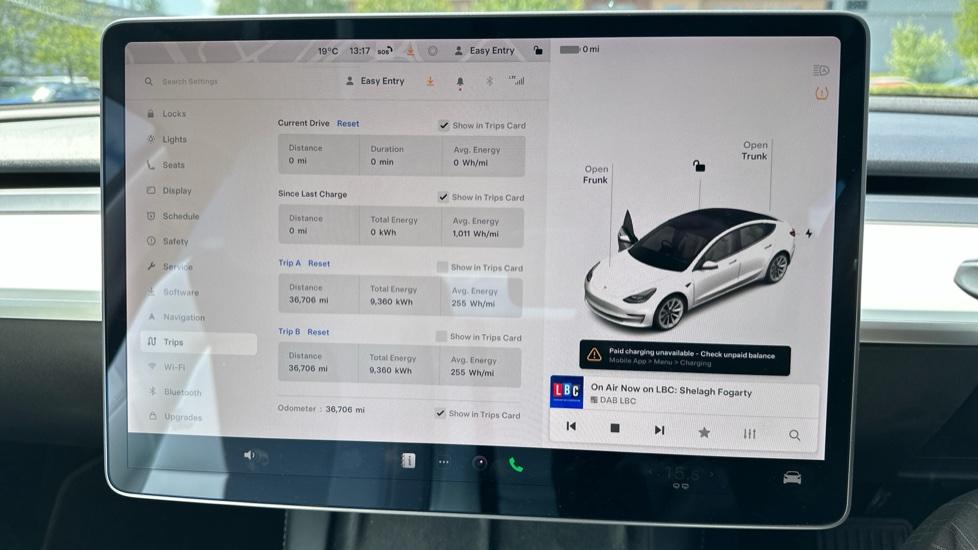Image resolution: width=978 pixels, height=550 pixels.
Task: Tap the car controls icon in bottom bar
Action: pyautogui.click(x=792, y=478)
